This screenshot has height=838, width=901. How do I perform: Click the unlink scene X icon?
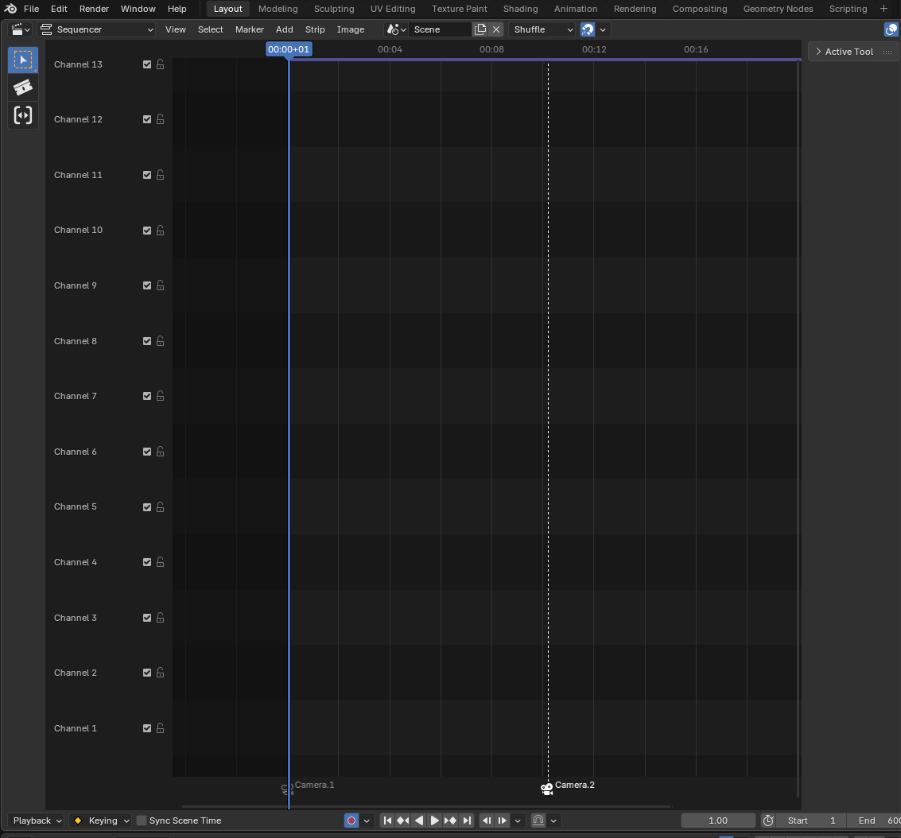point(496,29)
